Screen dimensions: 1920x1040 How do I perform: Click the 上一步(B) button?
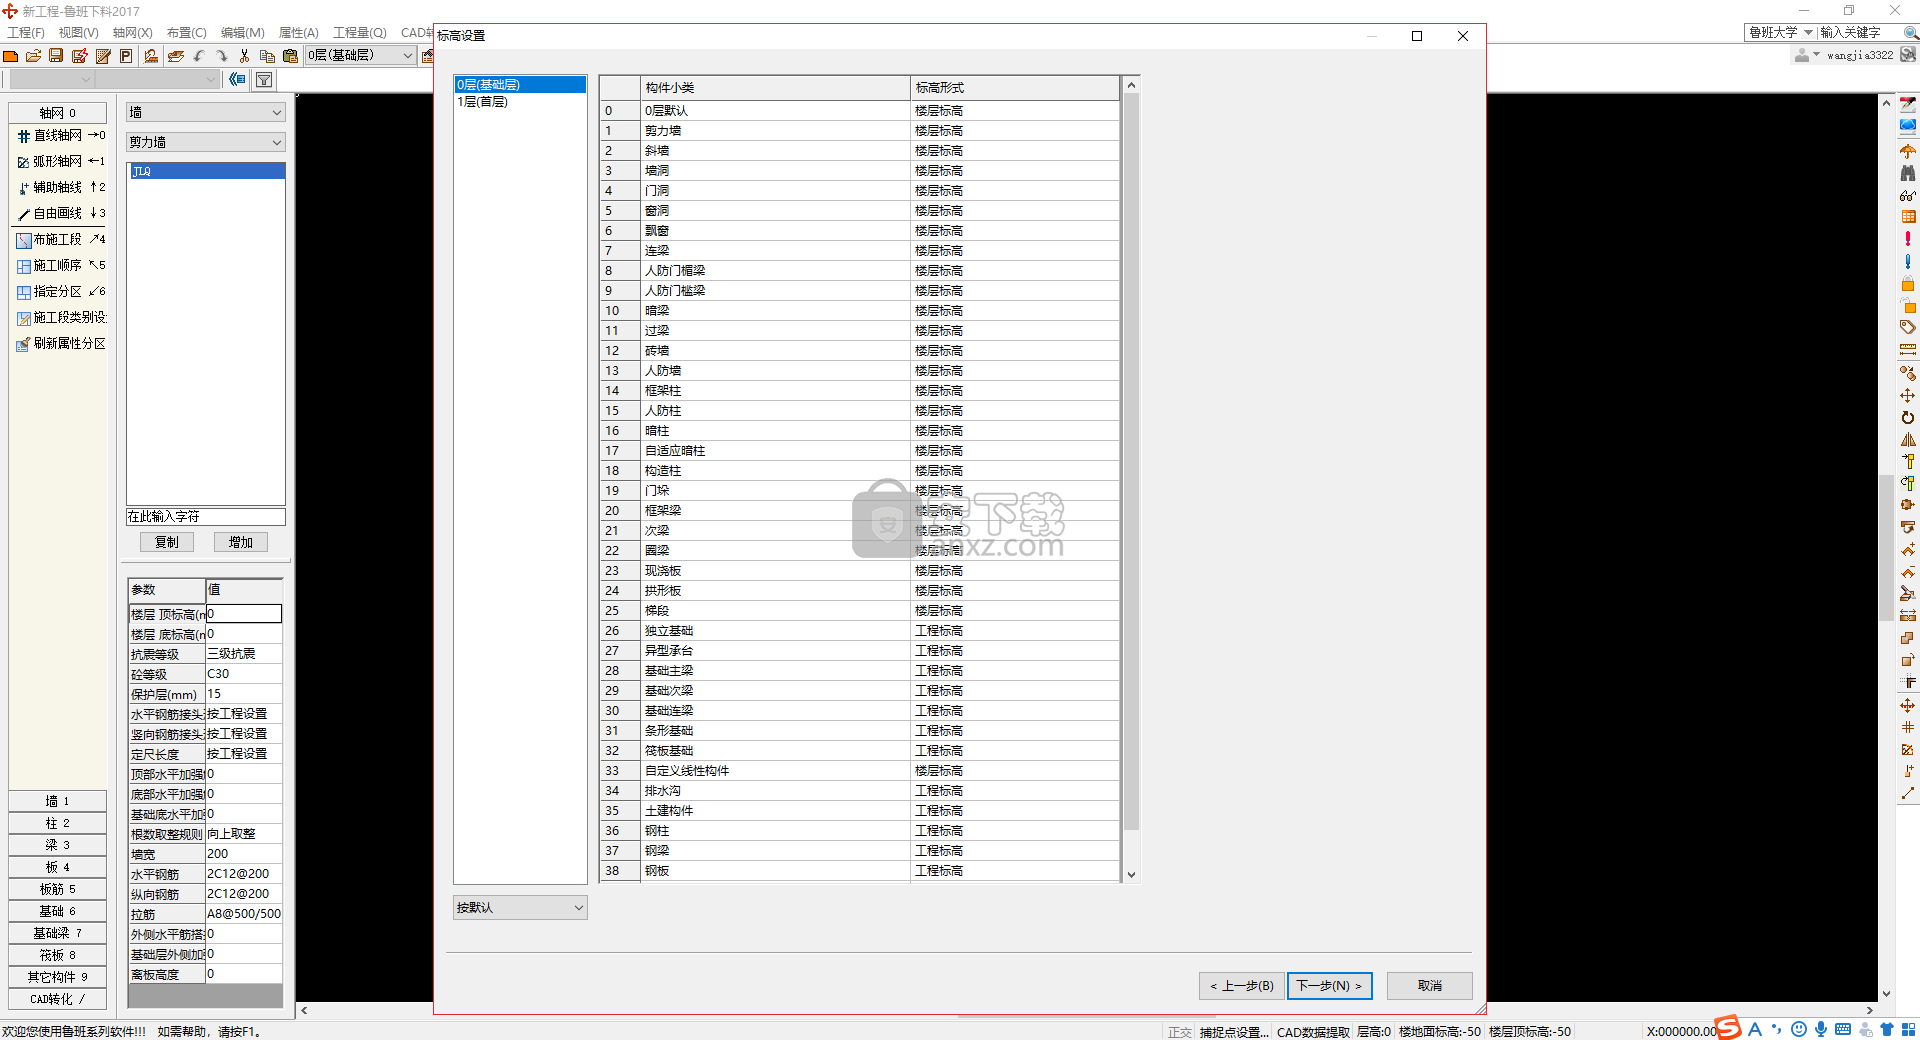coord(1242,986)
